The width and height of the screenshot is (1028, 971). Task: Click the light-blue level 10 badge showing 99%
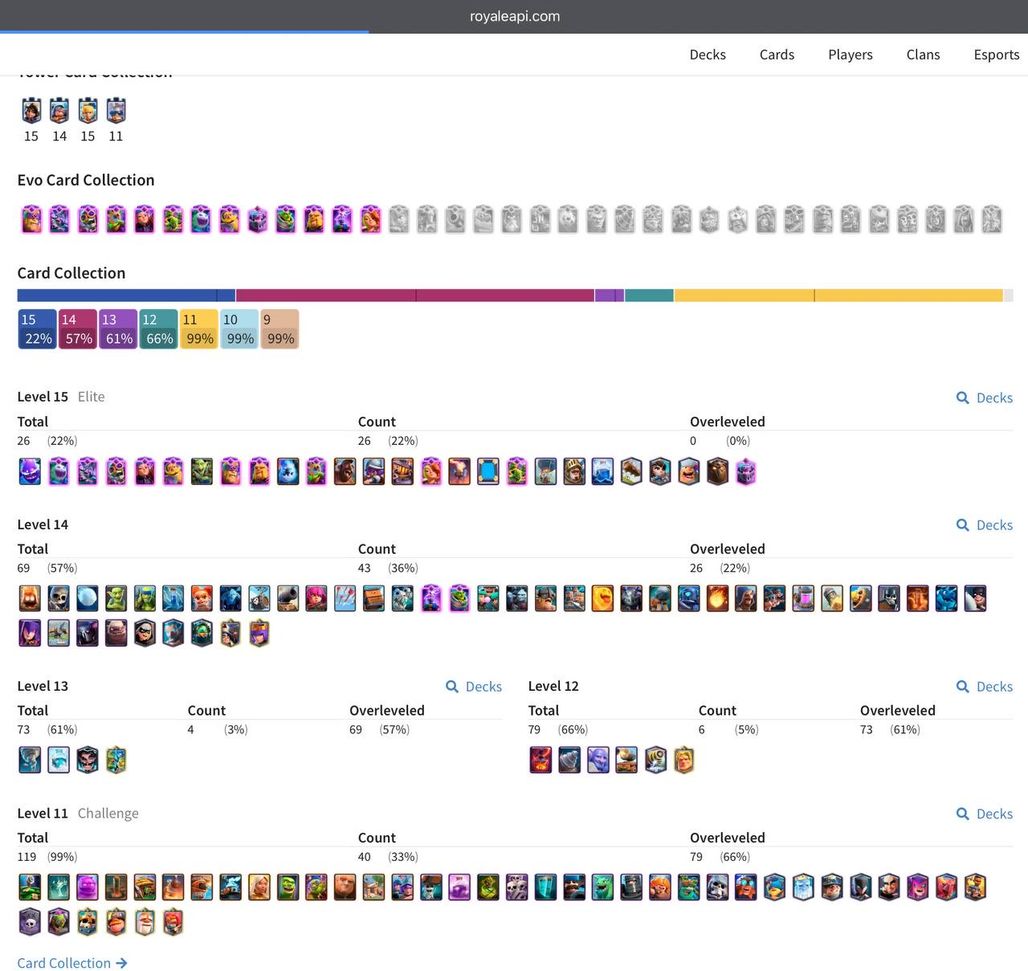point(239,329)
